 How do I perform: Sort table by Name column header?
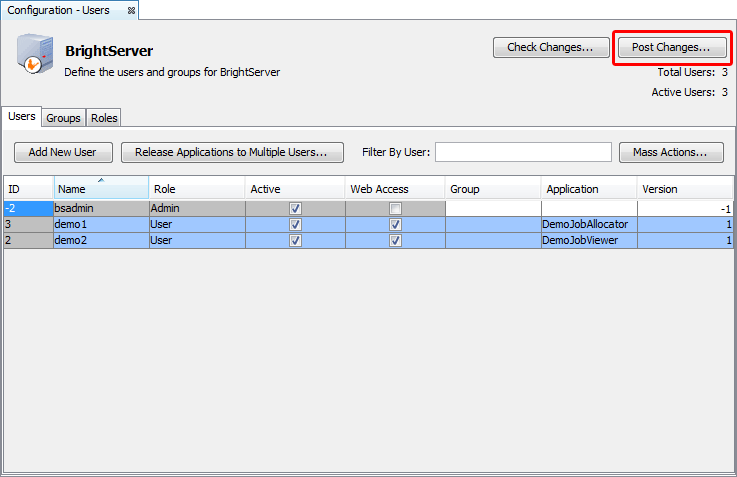100,189
